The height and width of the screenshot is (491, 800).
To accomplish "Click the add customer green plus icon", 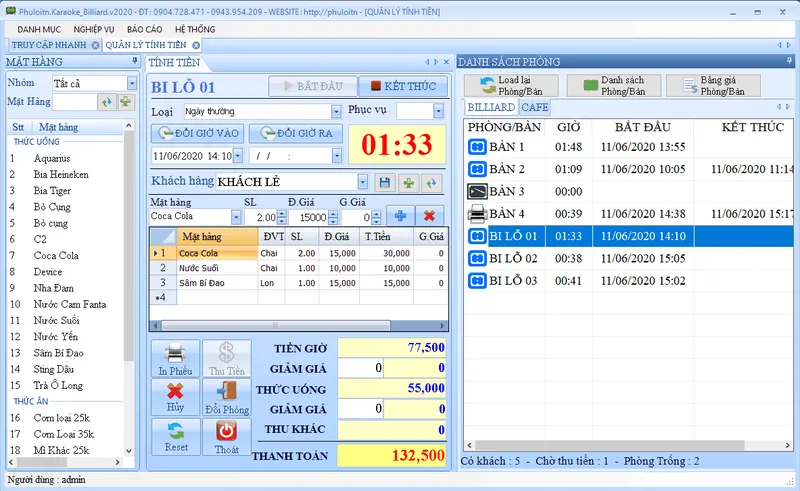I will click(x=408, y=183).
